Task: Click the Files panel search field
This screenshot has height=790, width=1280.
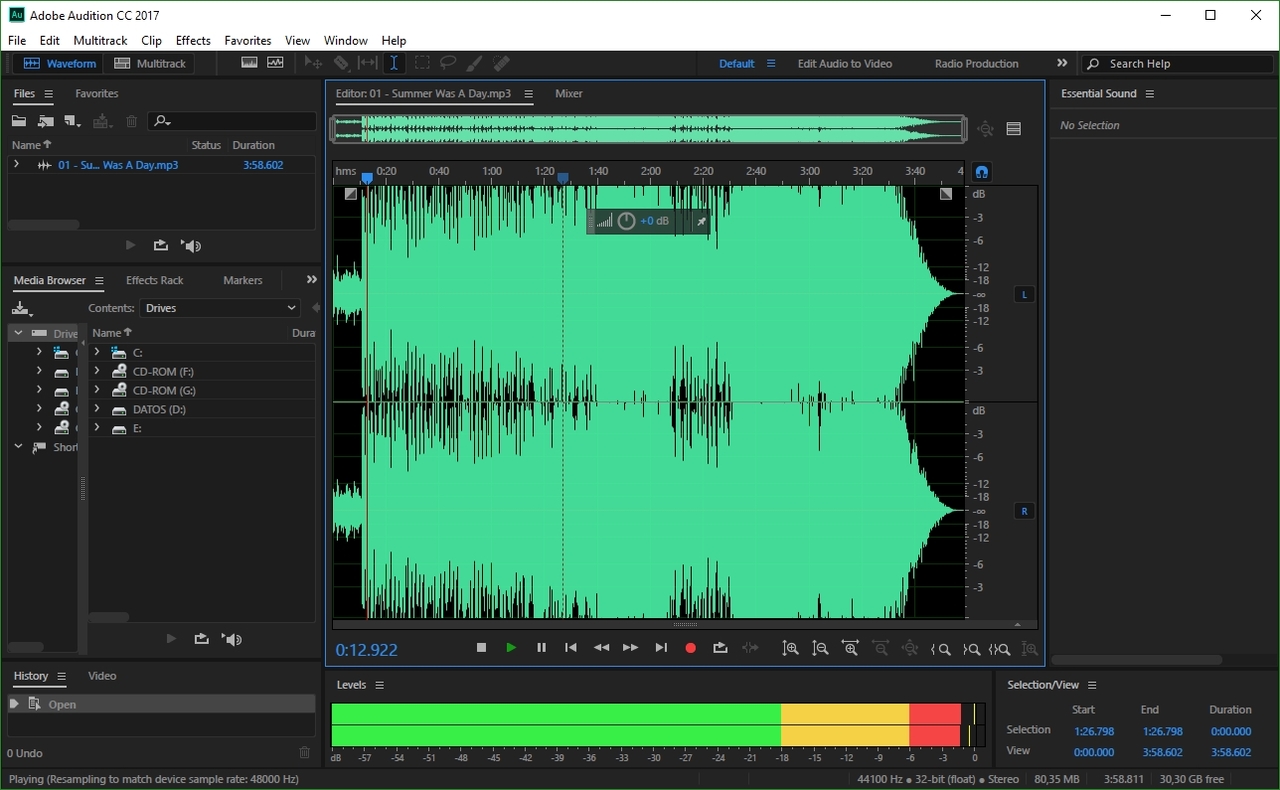Action: (x=232, y=121)
